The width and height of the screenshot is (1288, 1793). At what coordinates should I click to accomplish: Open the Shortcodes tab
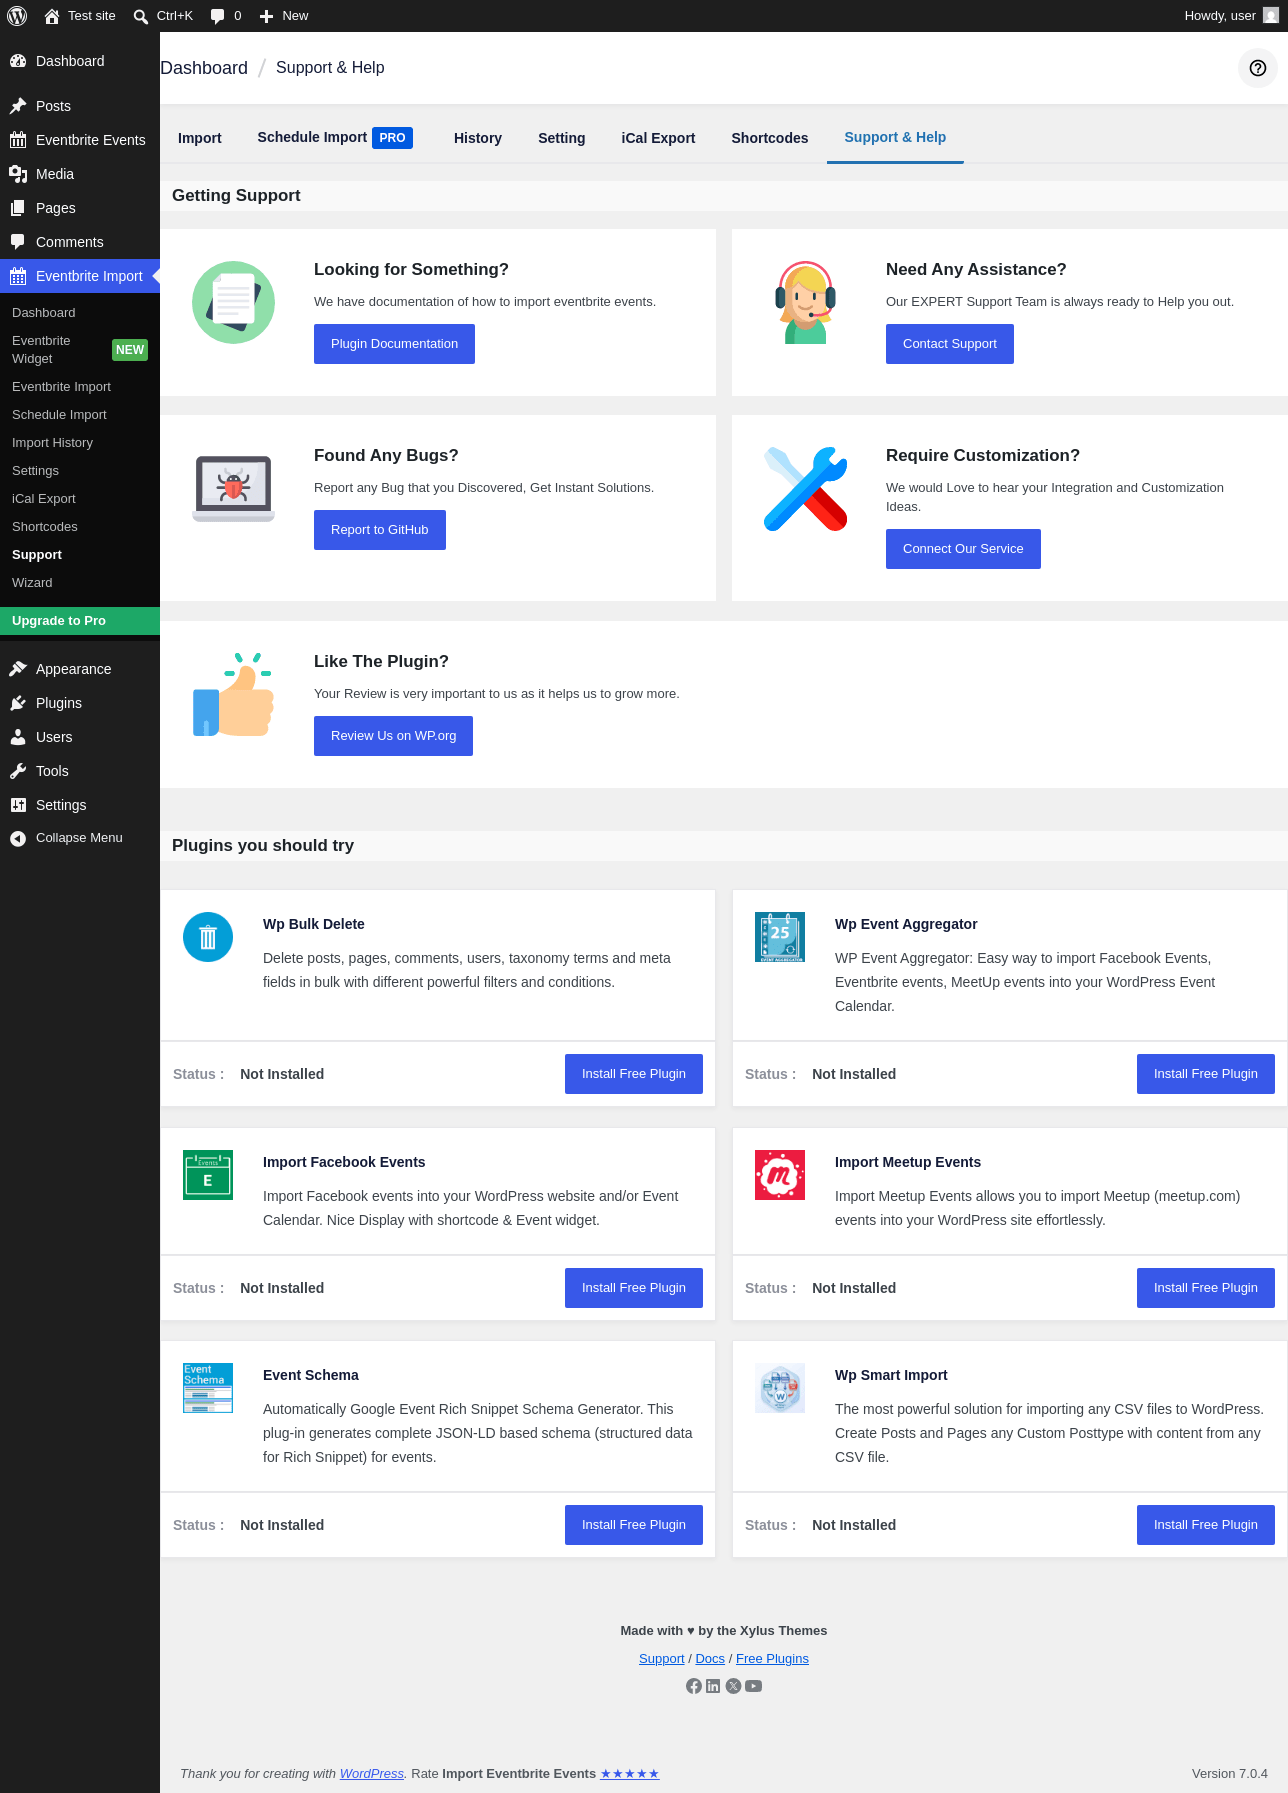point(770,138)
